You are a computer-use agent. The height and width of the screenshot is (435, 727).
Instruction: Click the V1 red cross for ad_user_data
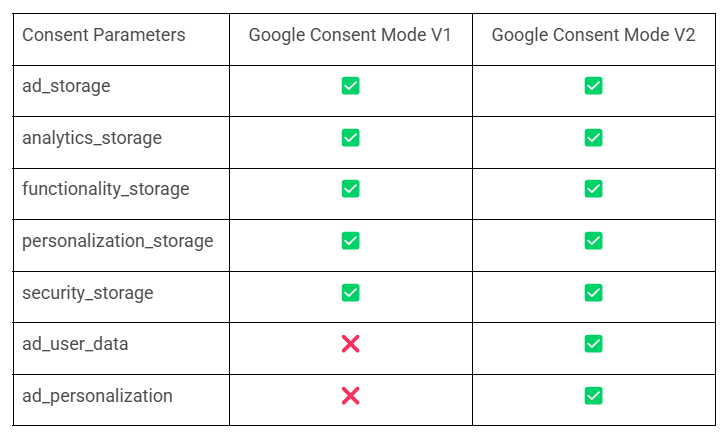350,344
